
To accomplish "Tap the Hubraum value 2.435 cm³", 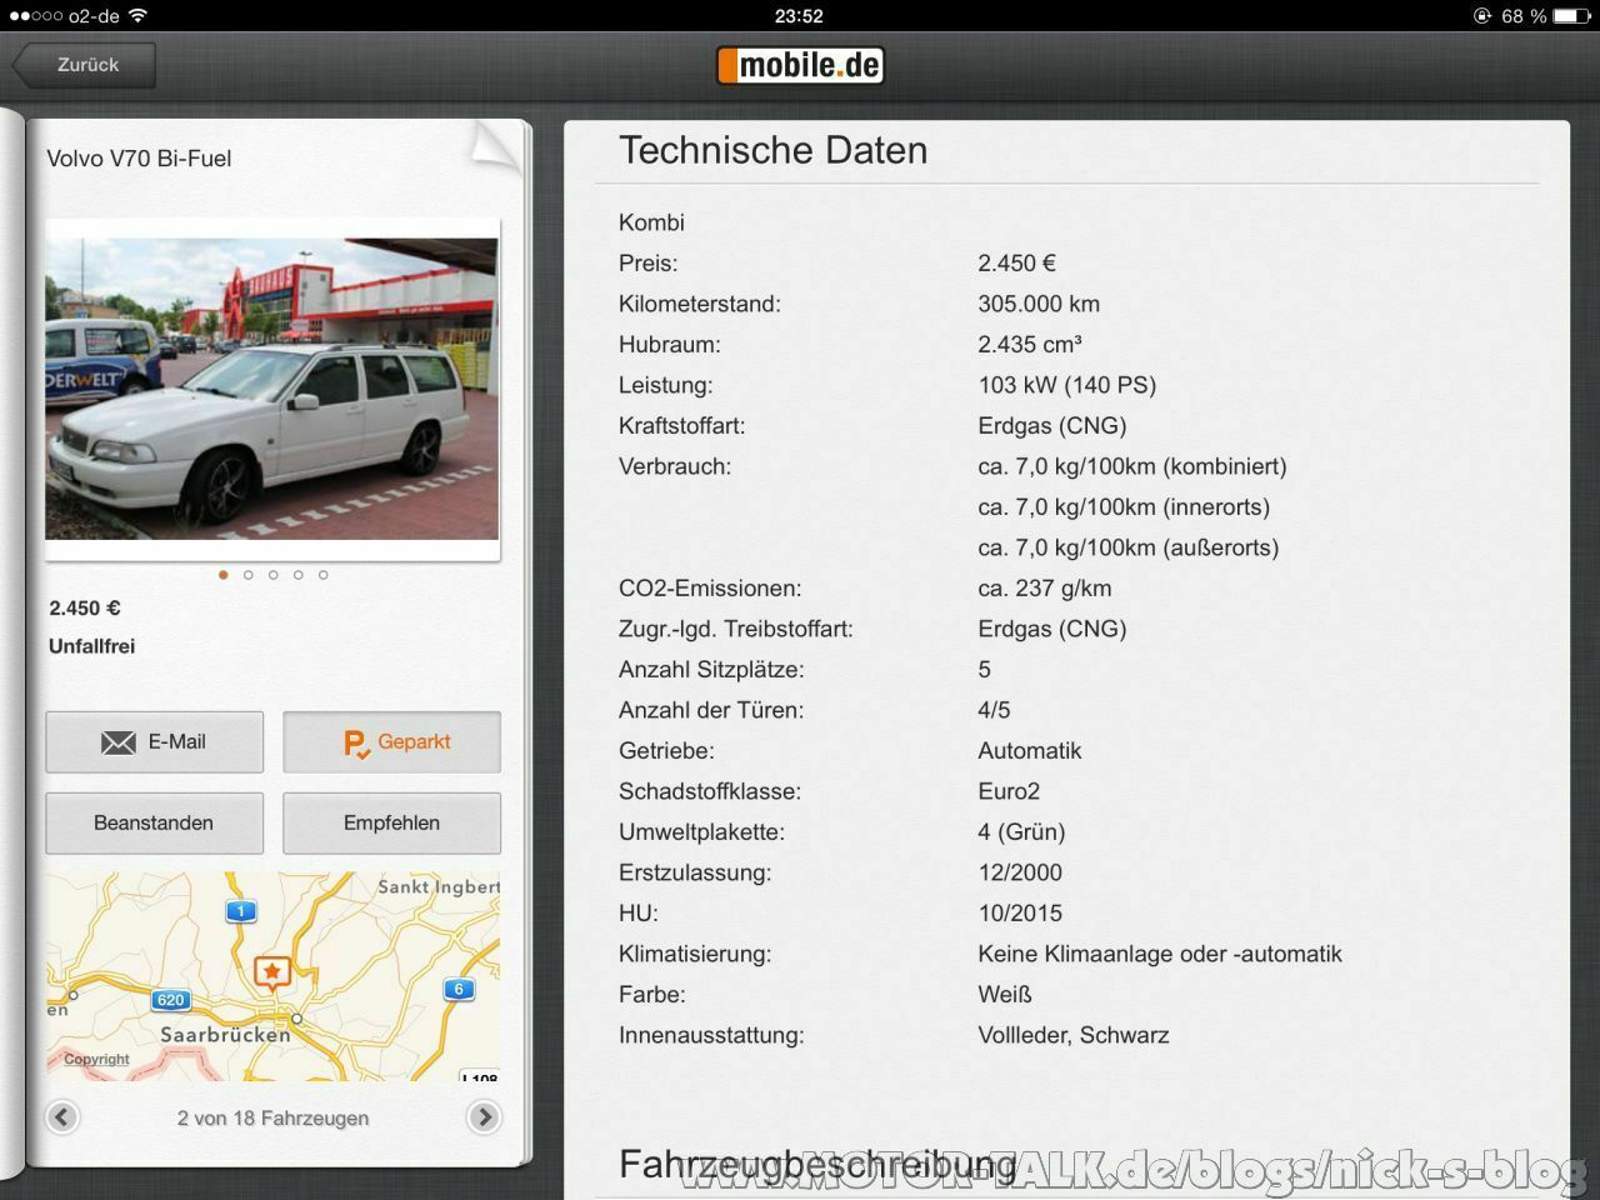I will pos(1030,345).
